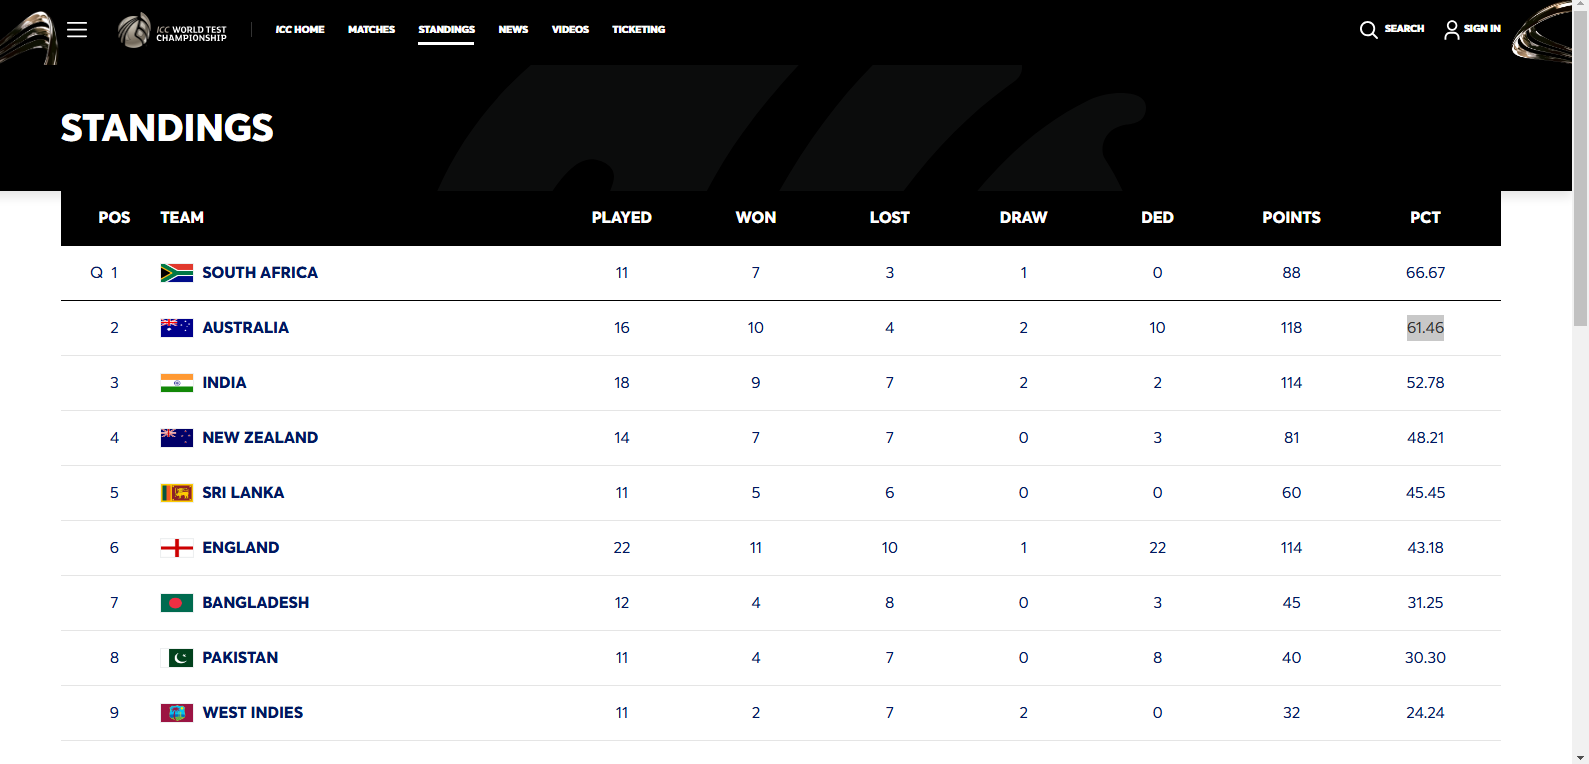Click the vertical page scrollbar thumb

(x=1580, y=170)
